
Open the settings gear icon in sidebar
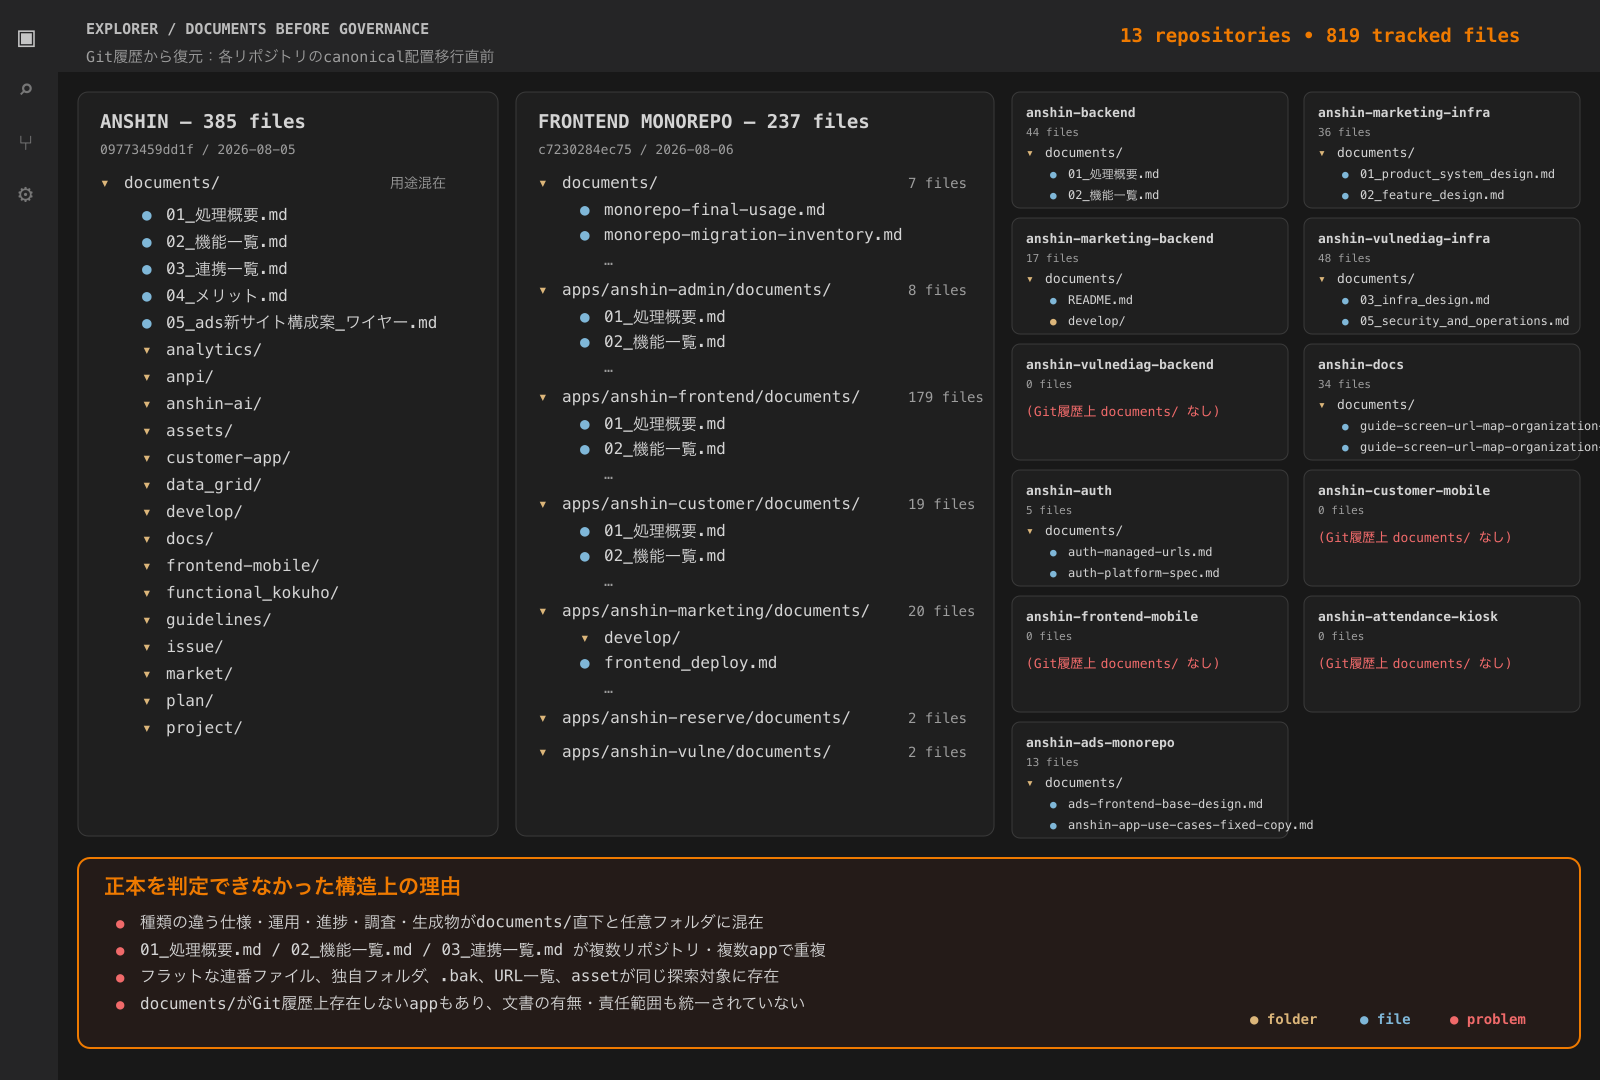tap(26, 194)
